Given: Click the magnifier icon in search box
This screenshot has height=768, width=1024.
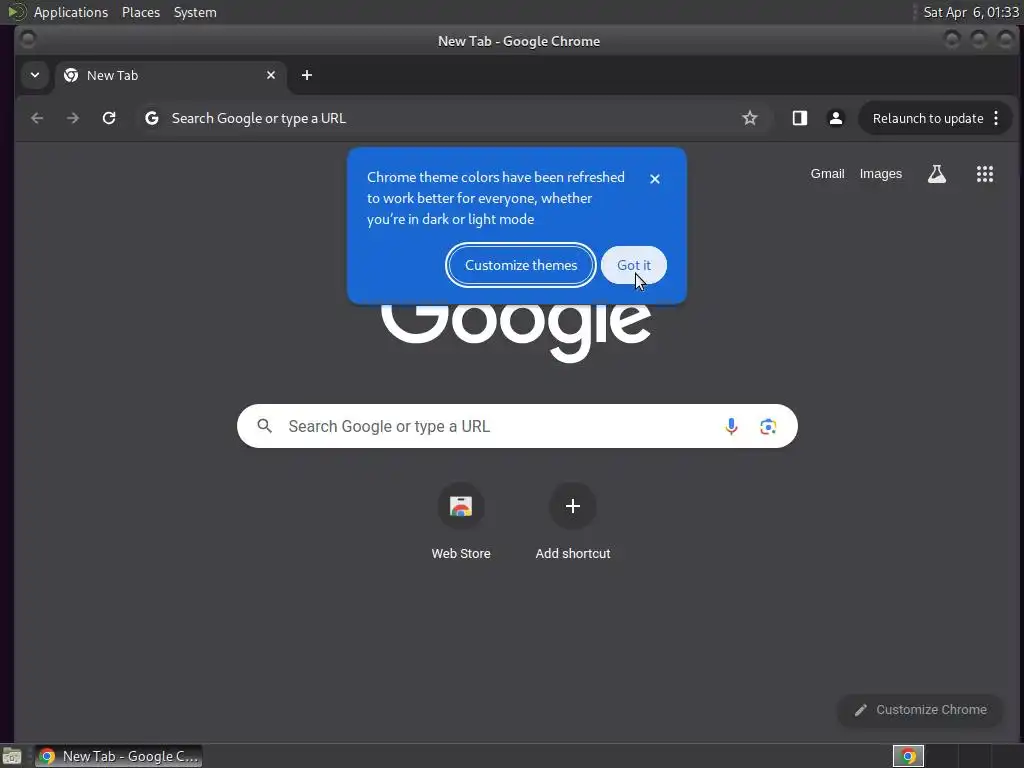Looking at the screenshot, I should point(264,426).
